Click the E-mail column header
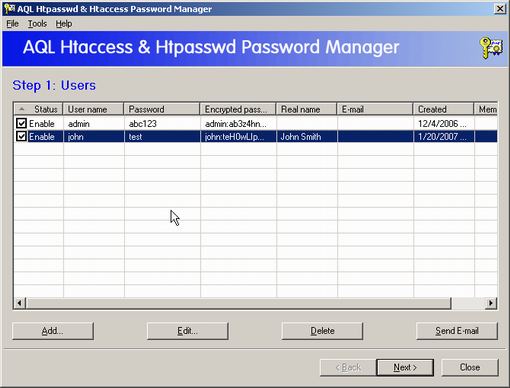Viewport: 510px width, 388px height. pyautogui.click(x=375, y=109)
